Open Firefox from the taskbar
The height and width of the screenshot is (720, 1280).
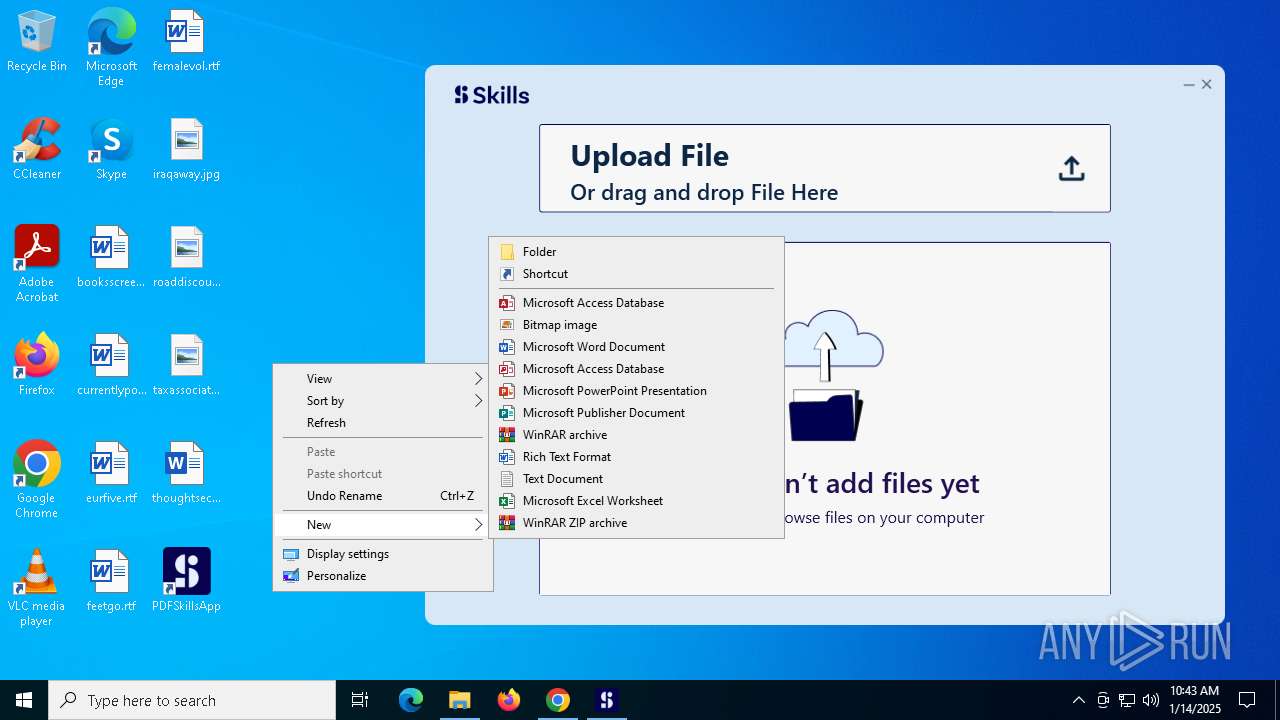click(508, 700)
